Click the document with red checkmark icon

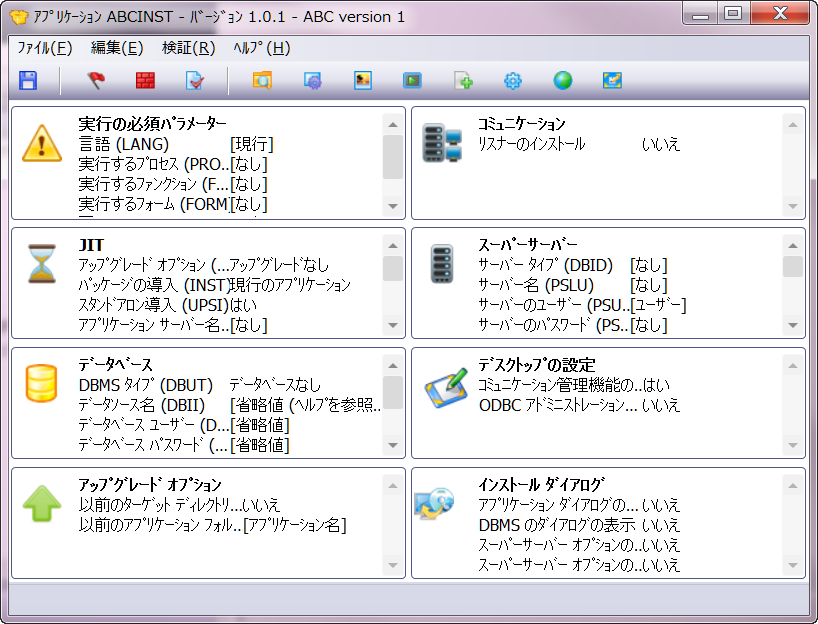click(195, 81)
